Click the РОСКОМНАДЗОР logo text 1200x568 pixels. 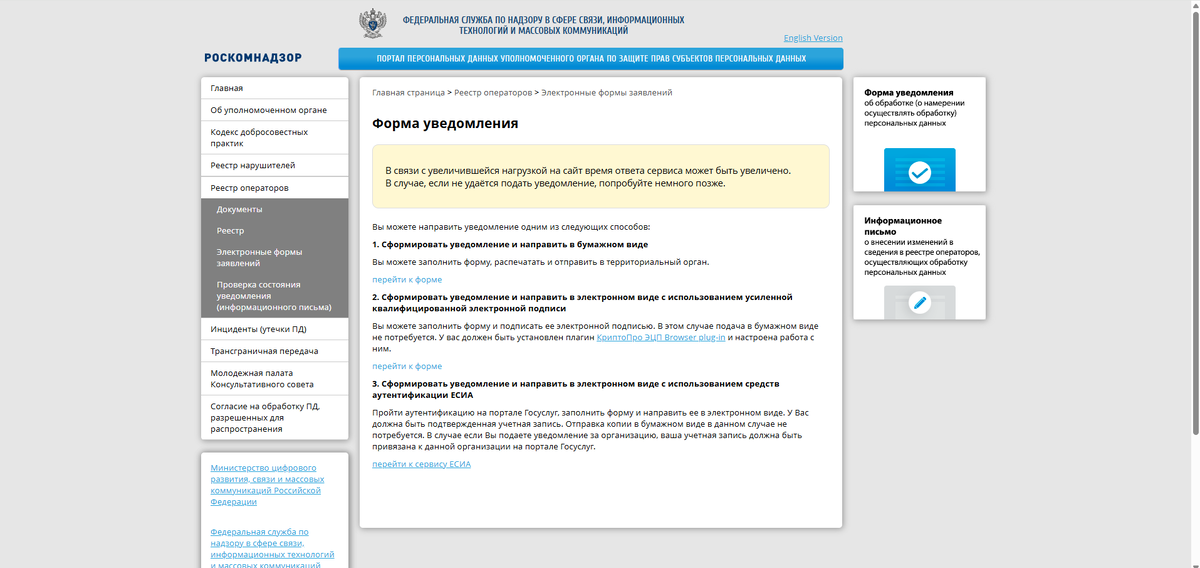253,58
